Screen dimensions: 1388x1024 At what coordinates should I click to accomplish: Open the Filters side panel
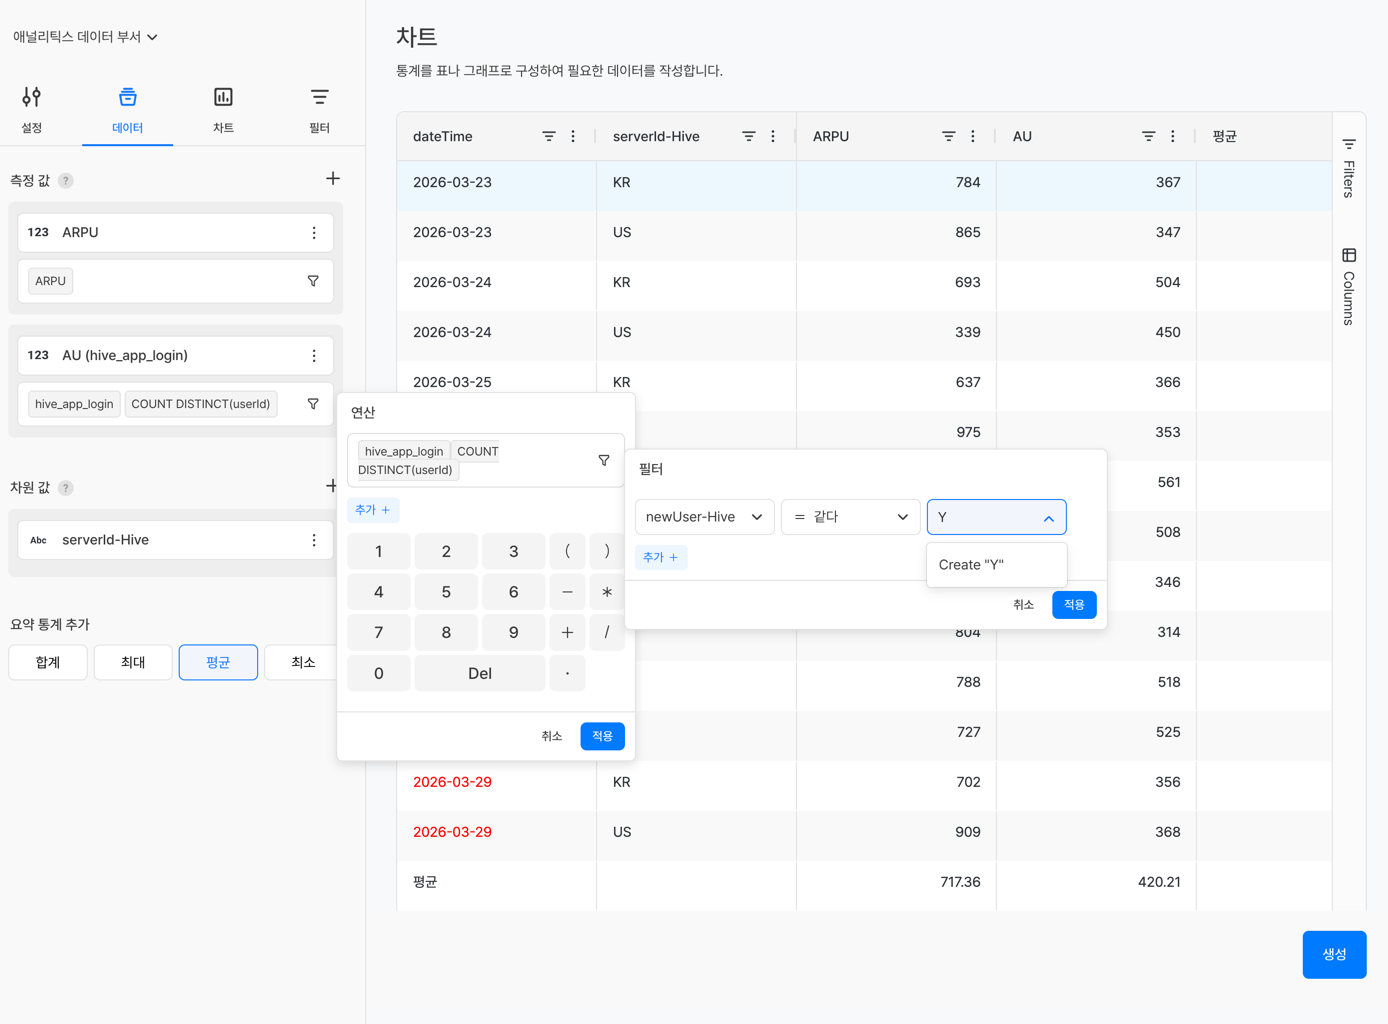1349,168
